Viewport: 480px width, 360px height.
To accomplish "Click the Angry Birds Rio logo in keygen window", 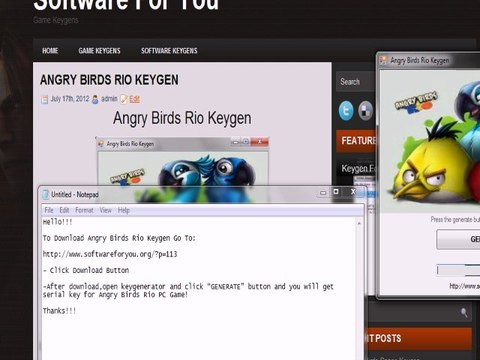I will point(416,102).
